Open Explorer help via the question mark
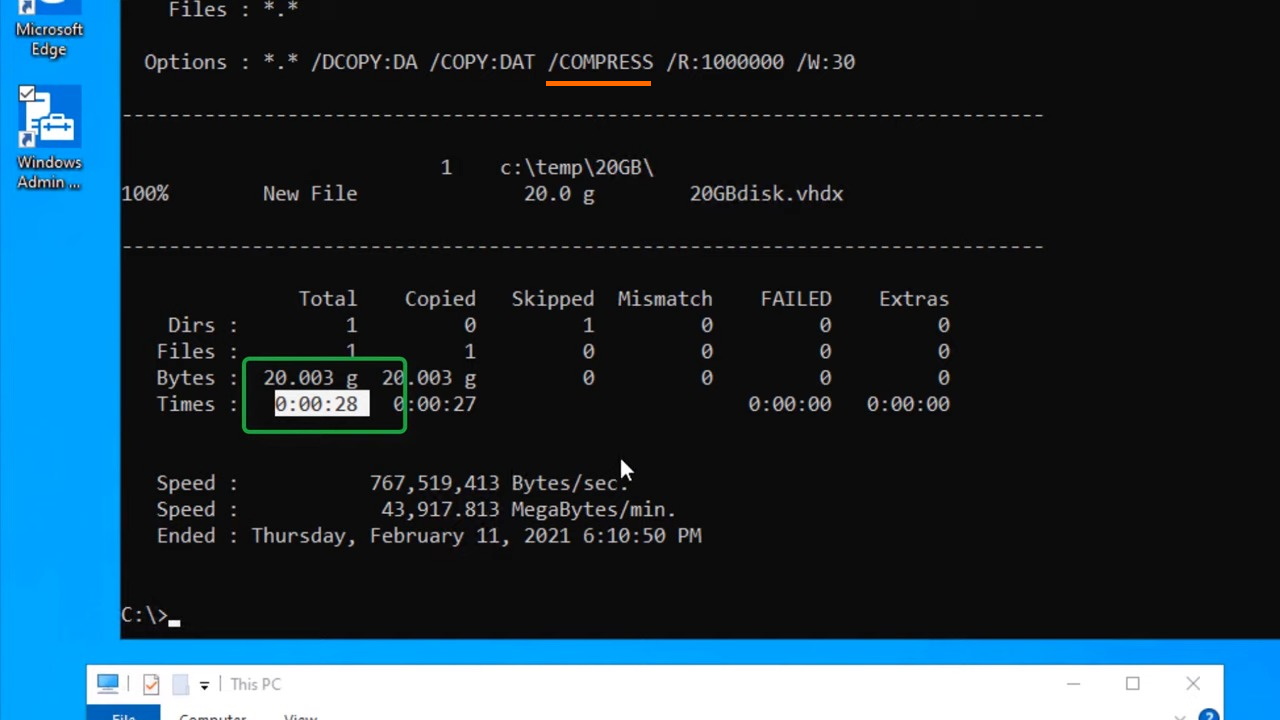The height and width of the screenshot is (720, 1280). point(1208,715)
